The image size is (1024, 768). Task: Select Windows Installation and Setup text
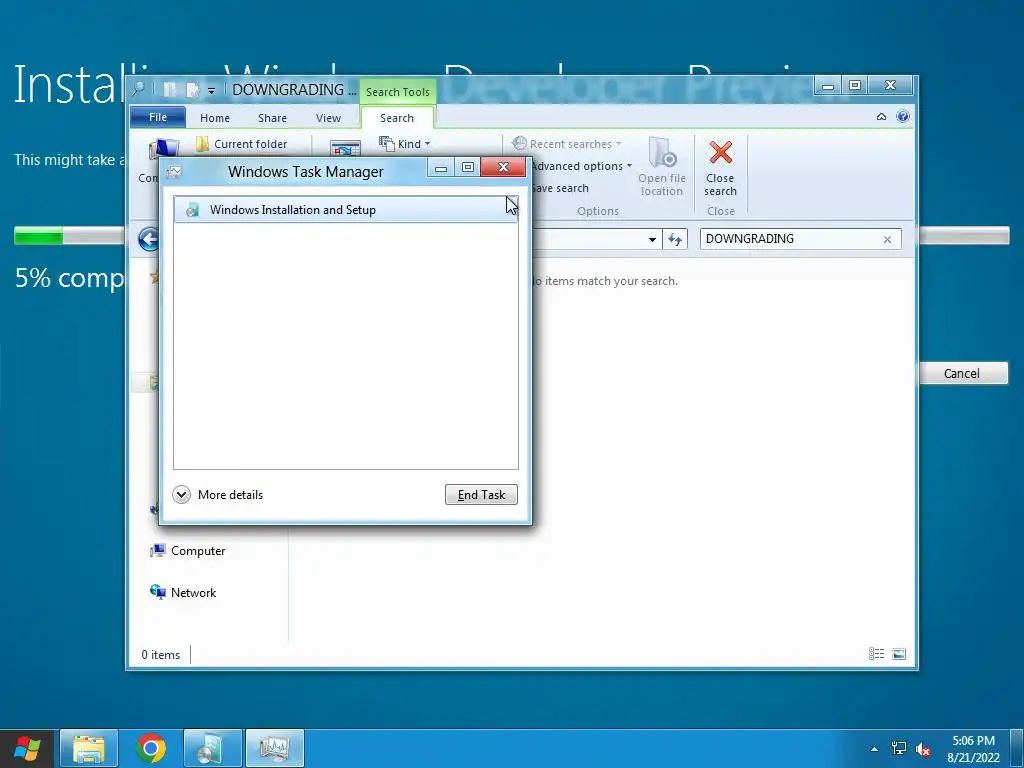pyautogui.click(x=293, y=210)
